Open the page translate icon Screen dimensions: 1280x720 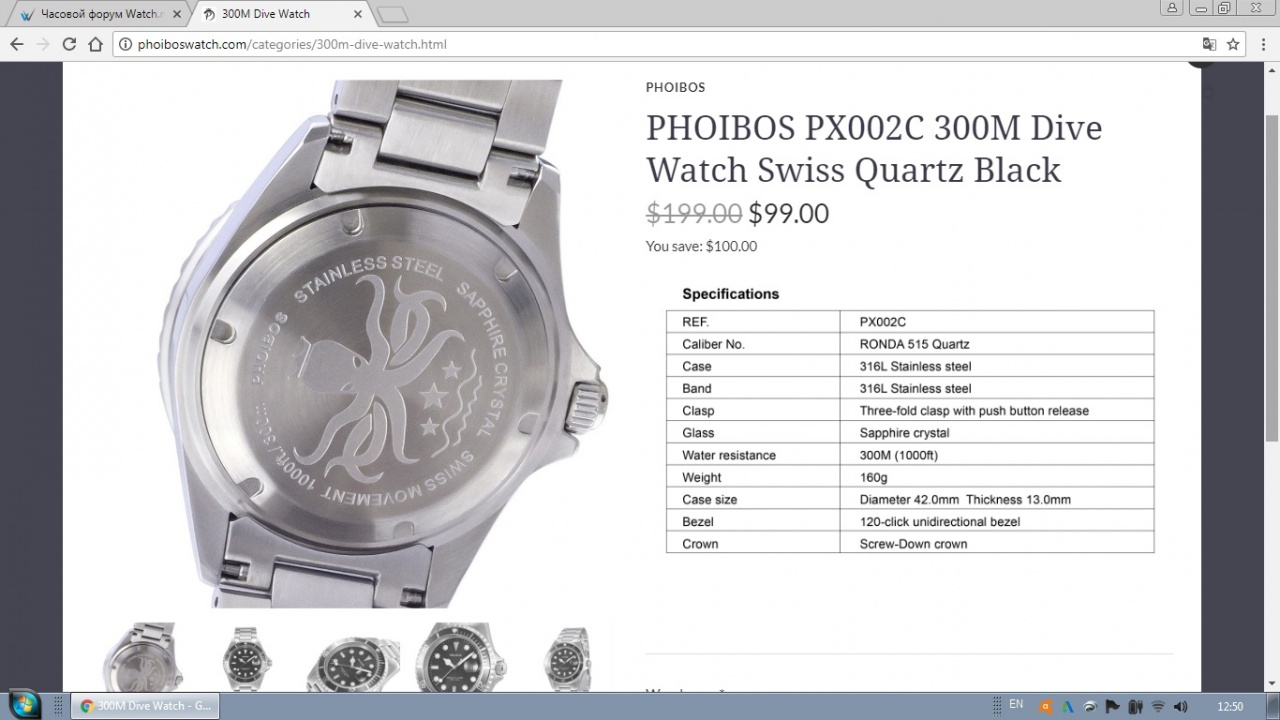(x=1209, y=44)
